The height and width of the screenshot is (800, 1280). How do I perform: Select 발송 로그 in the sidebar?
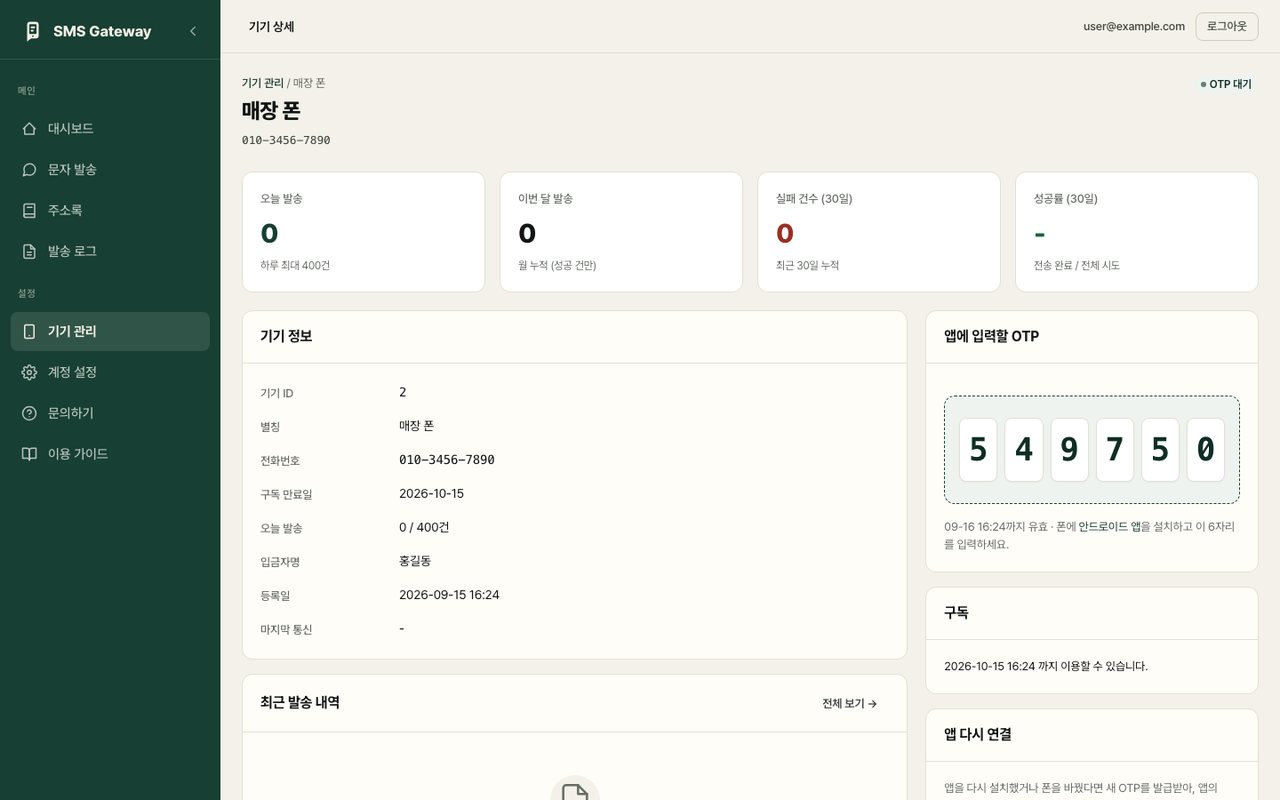click(110, 252)
